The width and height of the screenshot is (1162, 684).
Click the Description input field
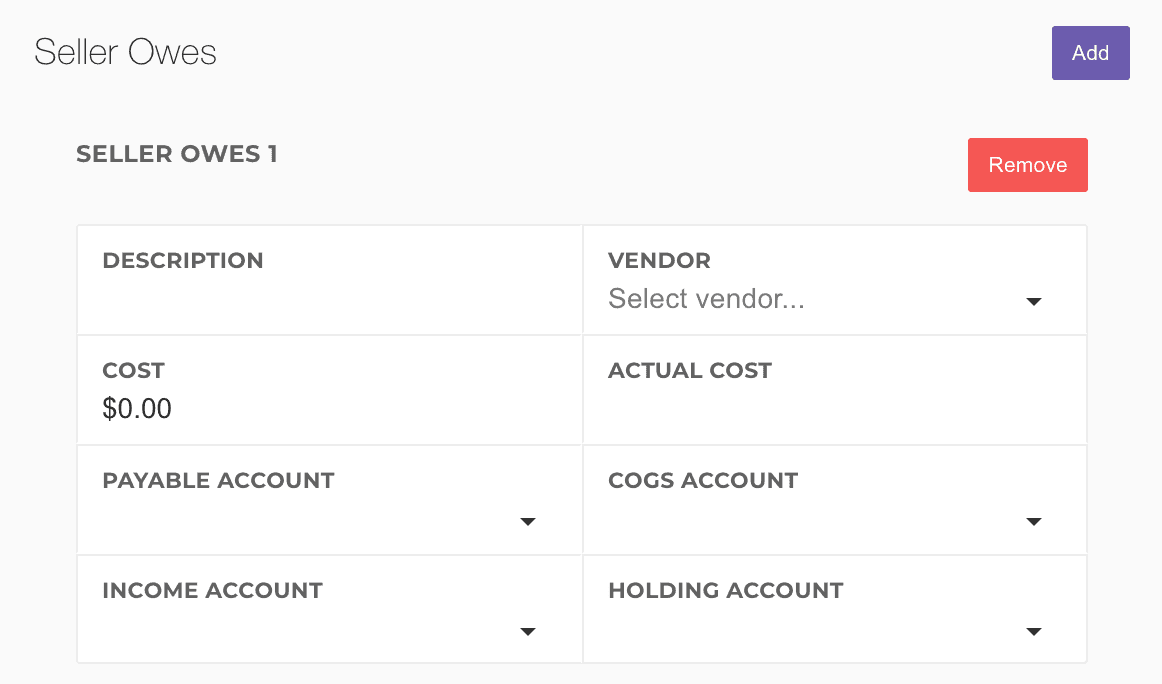pyautogui.click(x=330, y=299)
